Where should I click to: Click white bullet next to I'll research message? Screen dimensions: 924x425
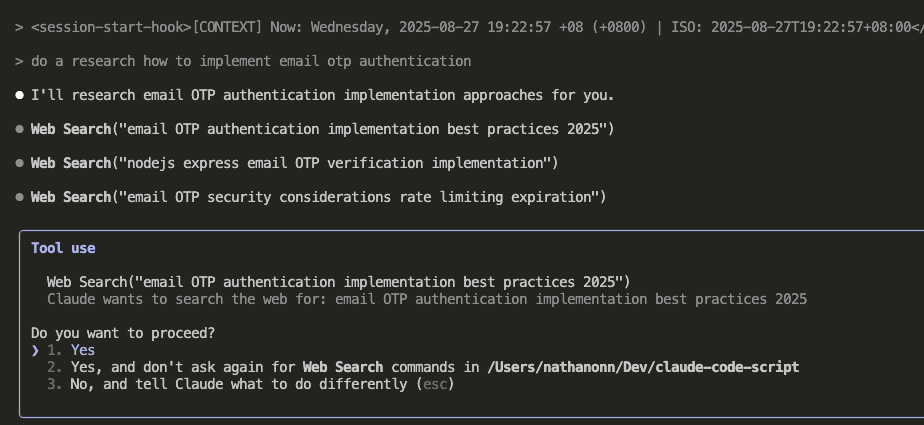pos(19,95)
